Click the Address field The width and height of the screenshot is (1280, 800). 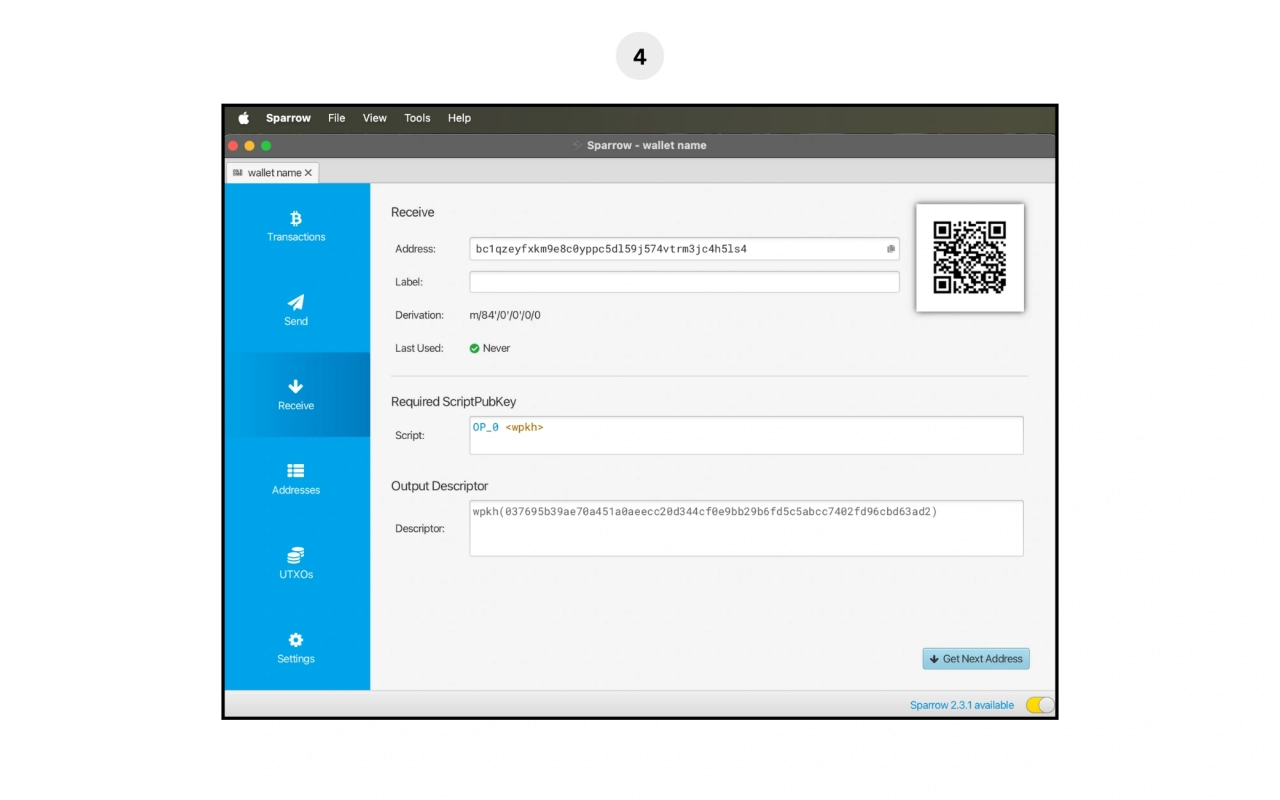[x=684, y=249]
